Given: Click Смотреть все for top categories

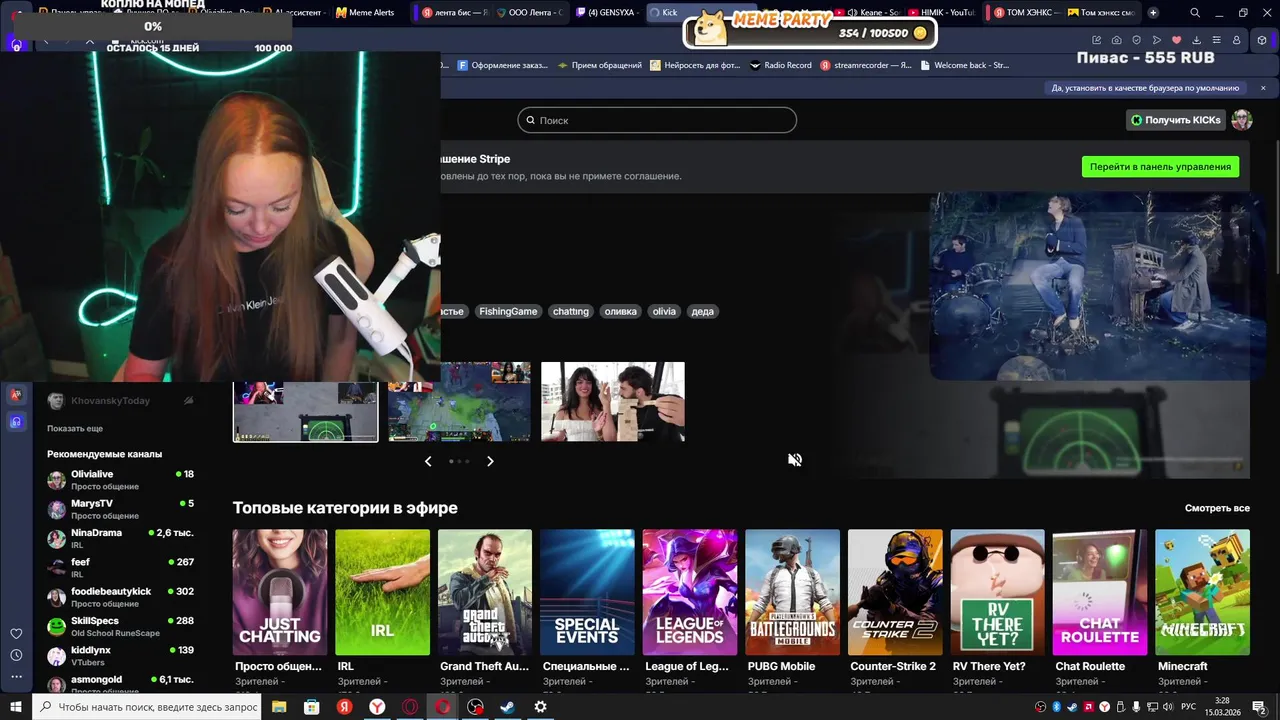Looking at the screenshot, I should click(x=1217, y=508).
